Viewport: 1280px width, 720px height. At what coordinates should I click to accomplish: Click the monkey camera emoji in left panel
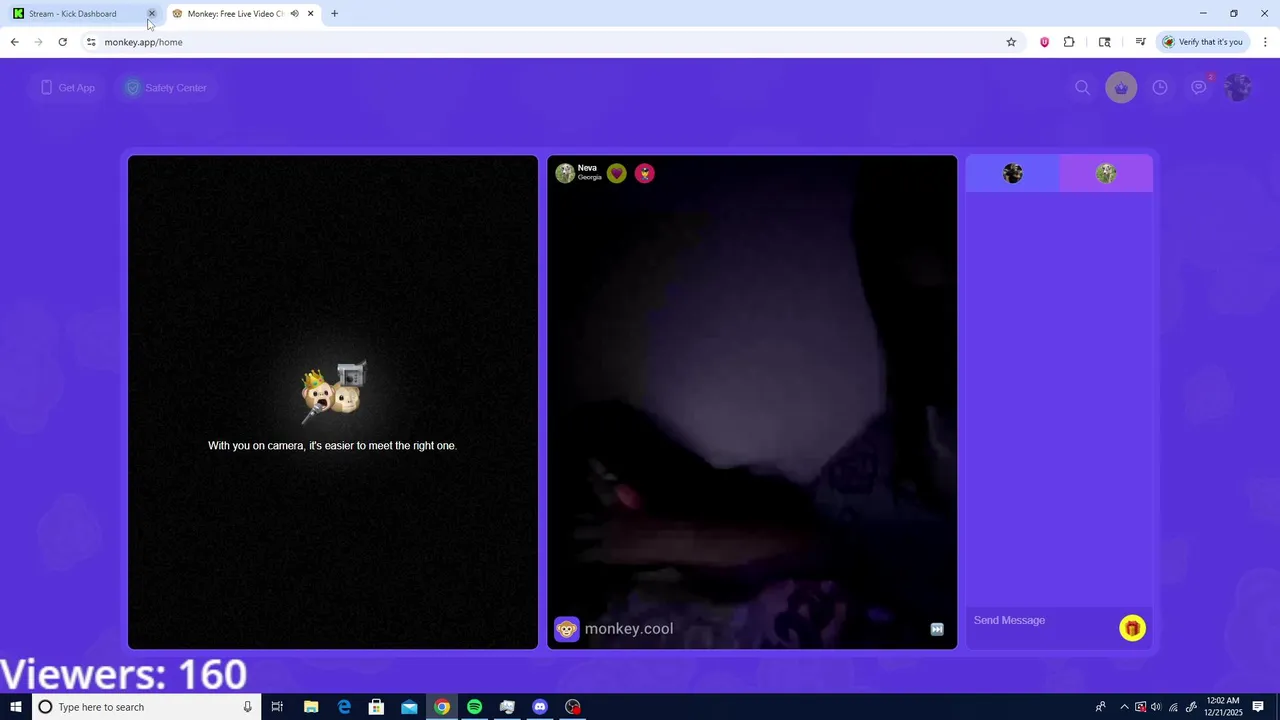[333, 392]
